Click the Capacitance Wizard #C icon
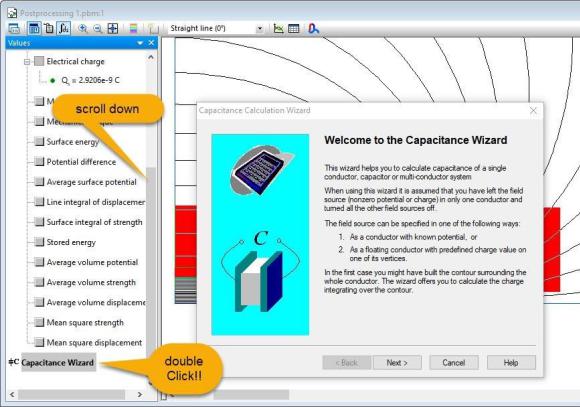 pos(14,362)
